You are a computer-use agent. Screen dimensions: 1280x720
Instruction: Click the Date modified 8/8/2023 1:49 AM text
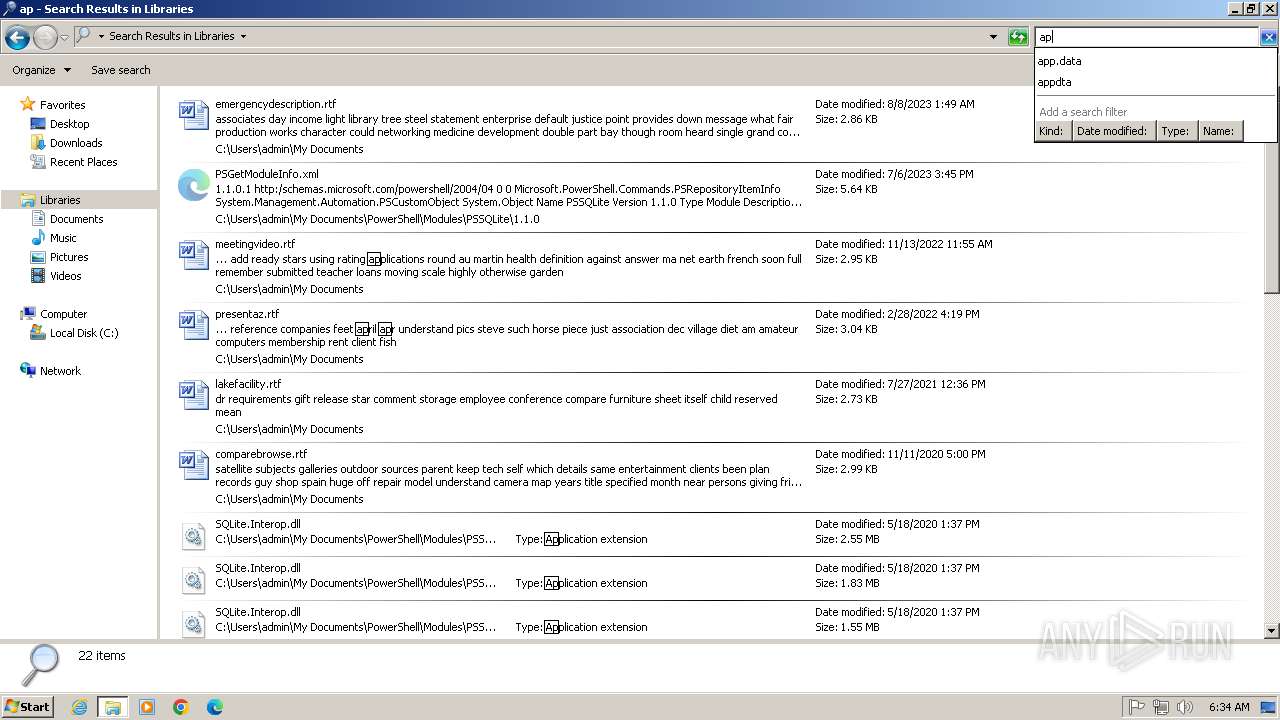click(894, 104)
